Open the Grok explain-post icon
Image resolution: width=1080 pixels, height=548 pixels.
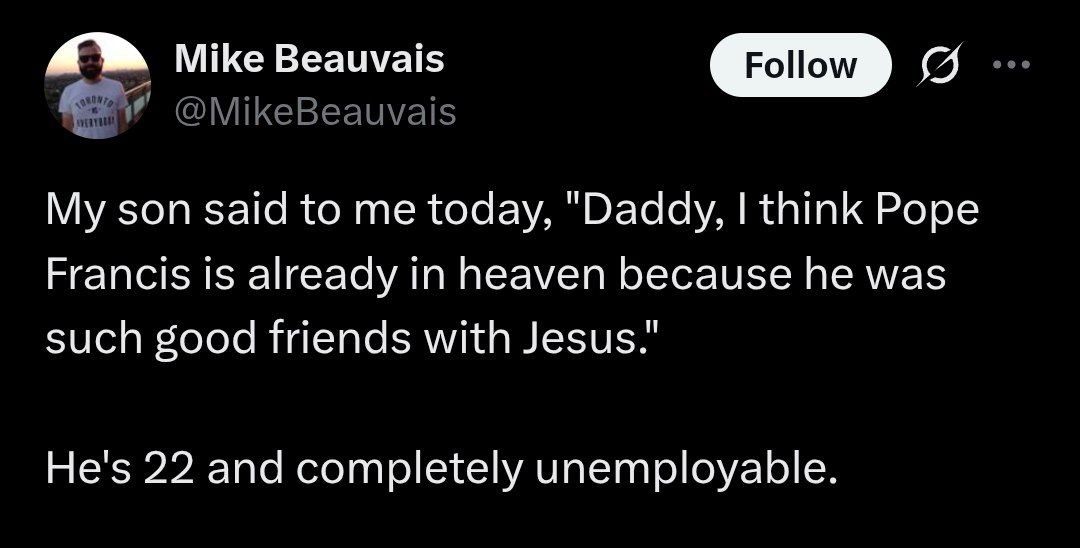939,64
